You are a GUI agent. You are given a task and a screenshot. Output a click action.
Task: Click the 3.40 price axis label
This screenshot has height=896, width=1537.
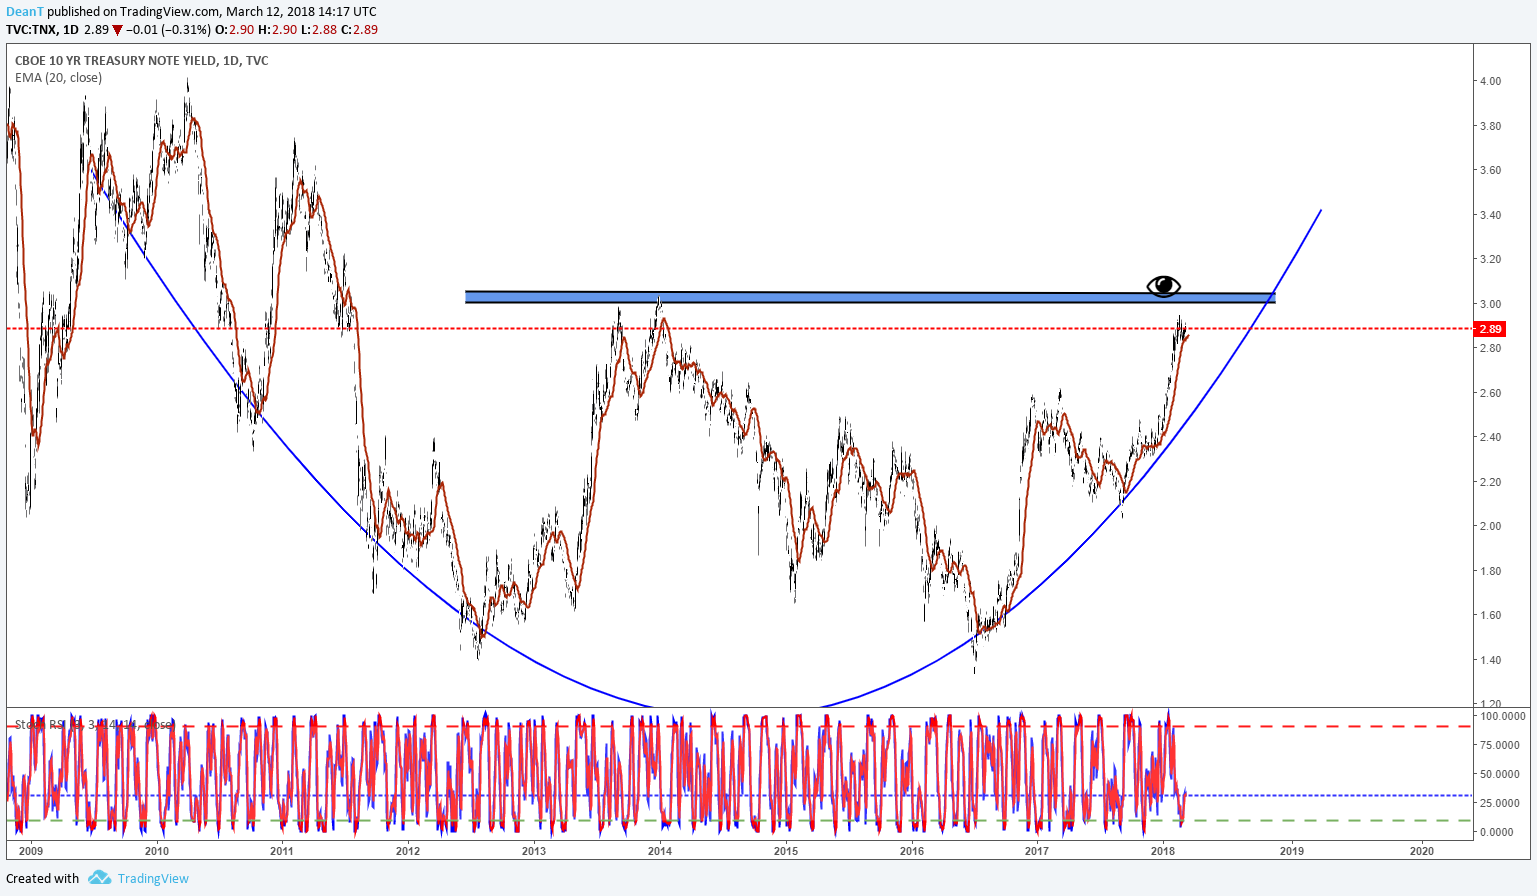click(1490, 215)
